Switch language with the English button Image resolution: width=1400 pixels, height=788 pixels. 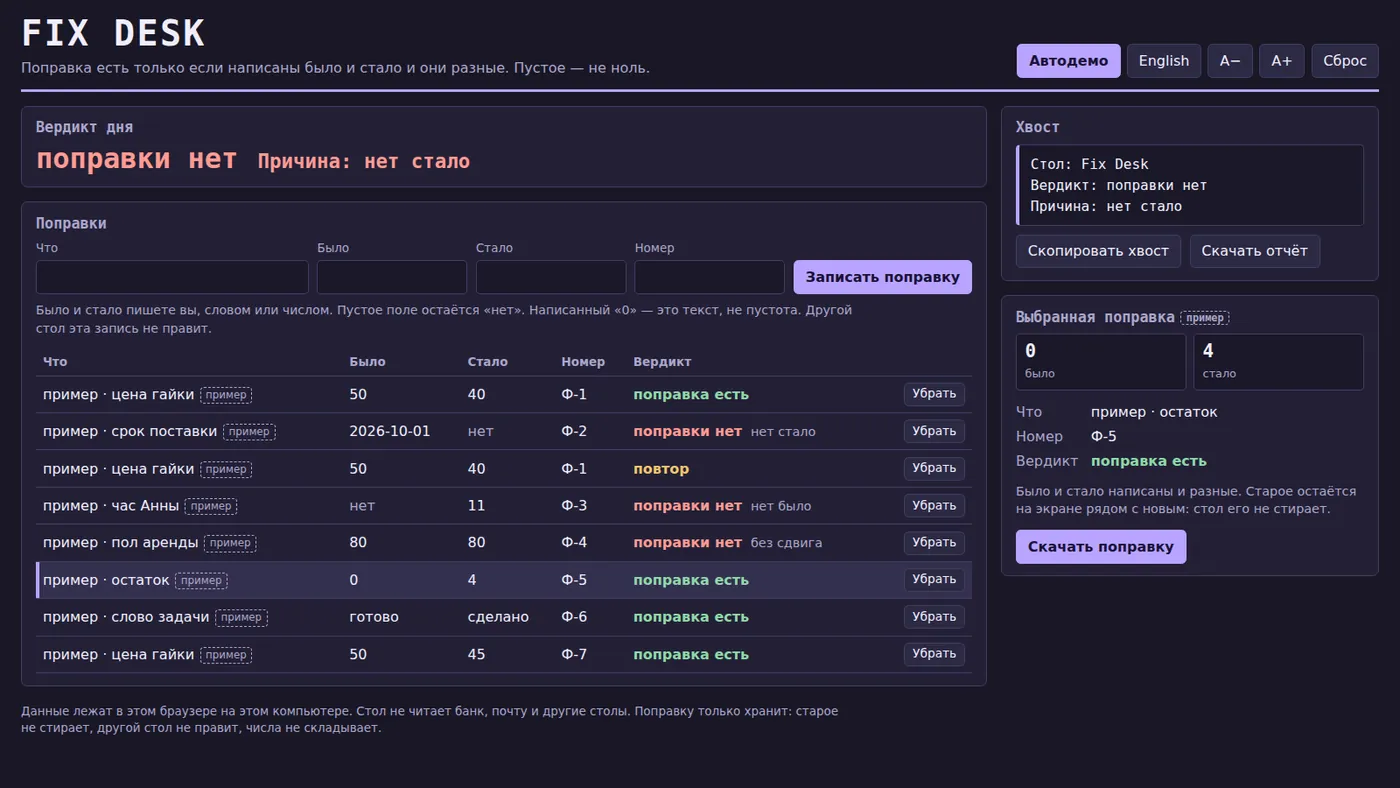[x=1164, y=61]
